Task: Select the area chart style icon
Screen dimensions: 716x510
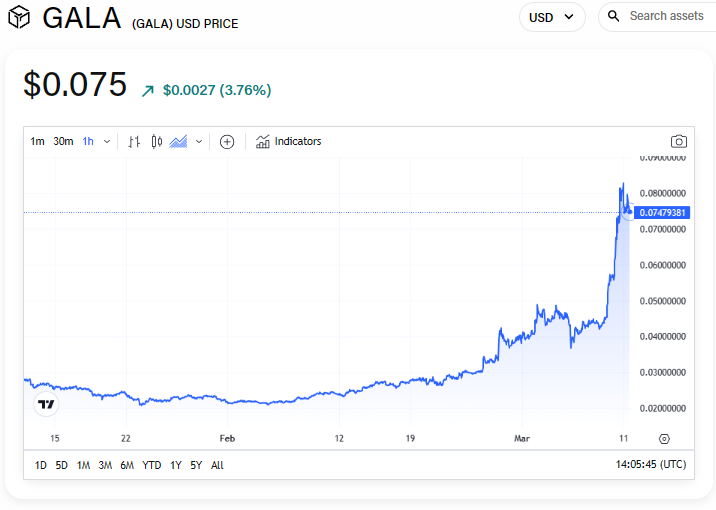Action: click(179, 142)
